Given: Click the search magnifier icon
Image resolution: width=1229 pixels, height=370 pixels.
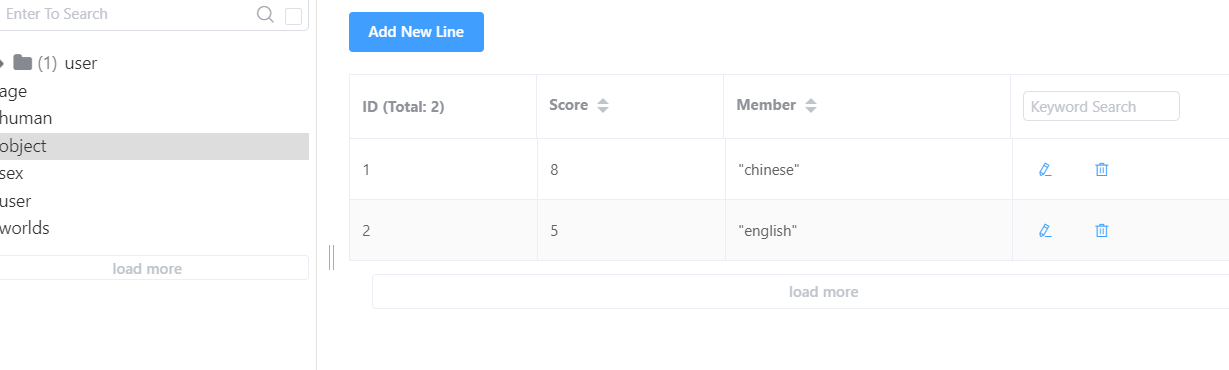Looking at the screenshot, I should pyautogui.click(x=265, y=14).
